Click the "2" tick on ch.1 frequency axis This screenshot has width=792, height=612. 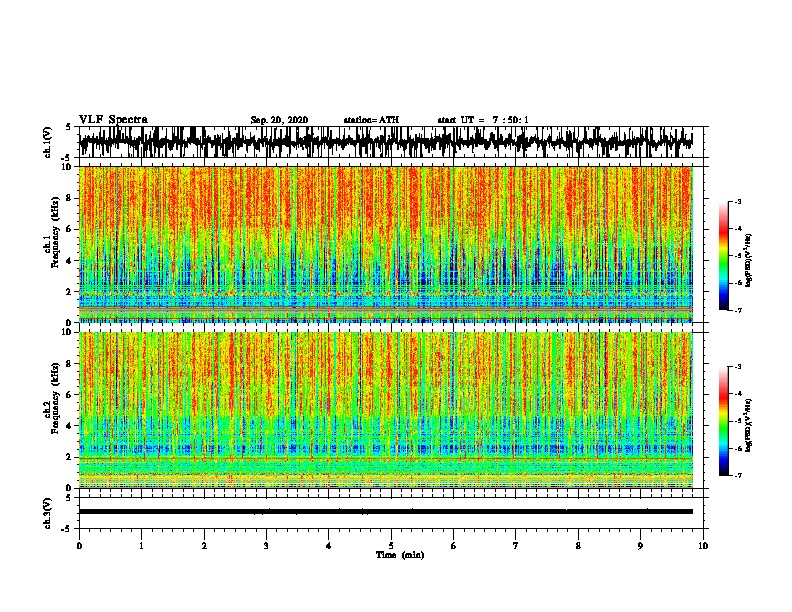tap(70, 292)
